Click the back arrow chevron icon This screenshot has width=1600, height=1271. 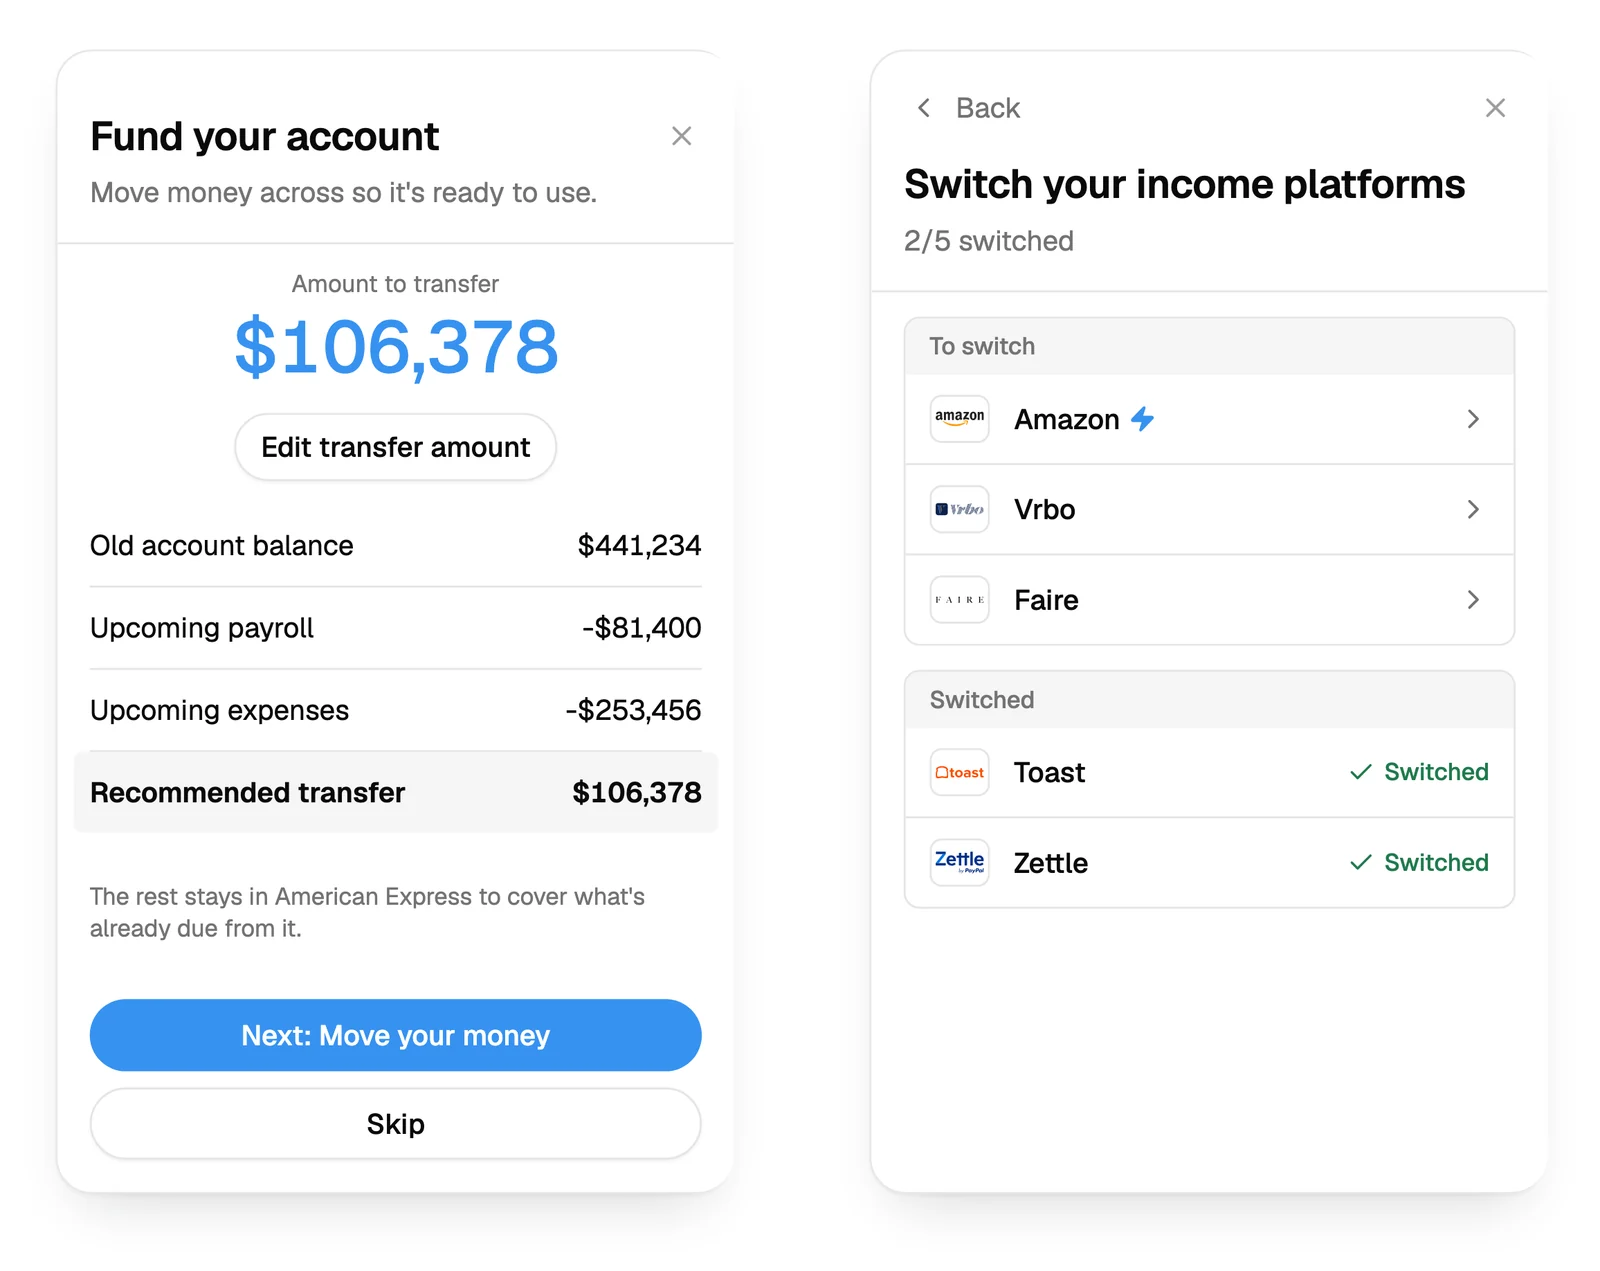[x=924, y=107]
